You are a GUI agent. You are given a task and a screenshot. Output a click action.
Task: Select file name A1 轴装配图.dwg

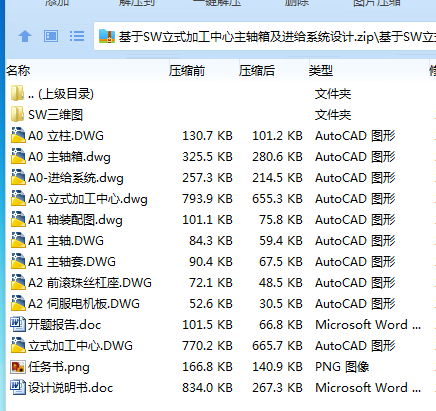coord(75,220)
